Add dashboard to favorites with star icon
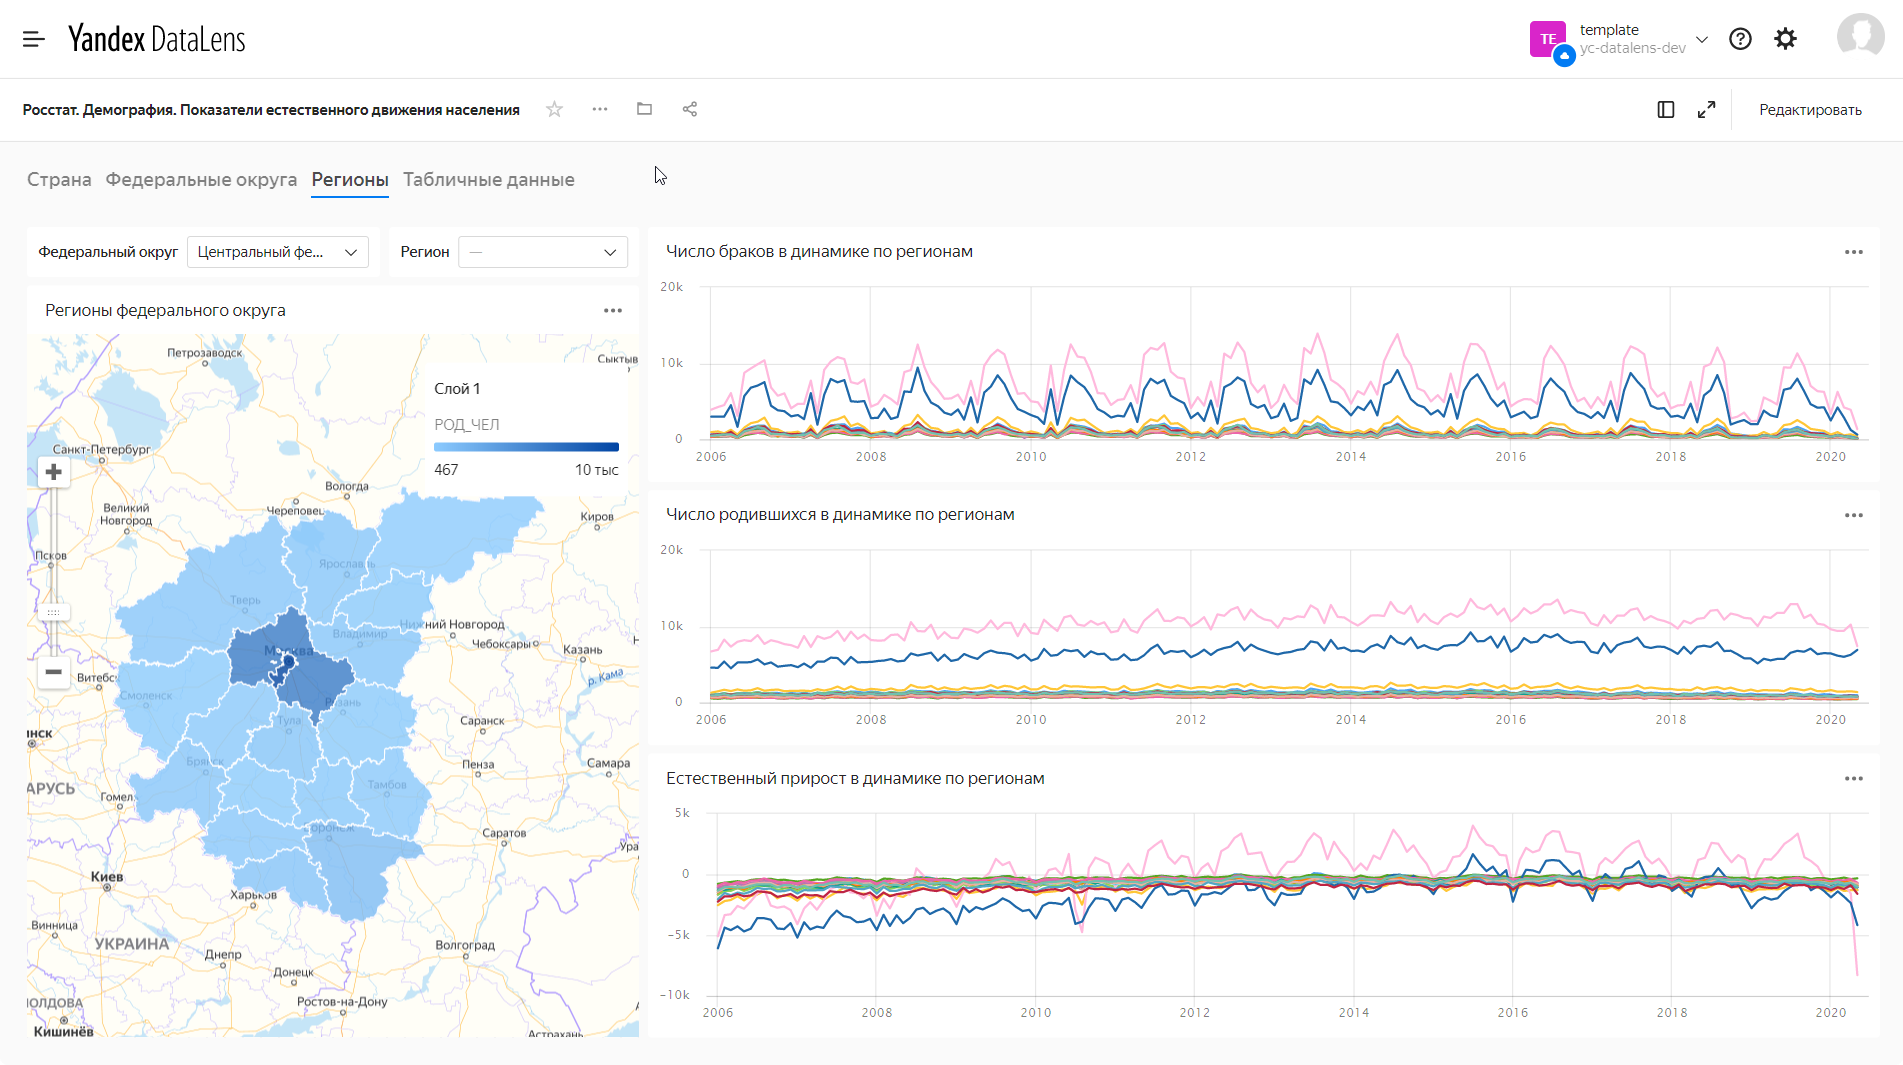The height and width of the screenshot is (1065, 1903). 554,109
